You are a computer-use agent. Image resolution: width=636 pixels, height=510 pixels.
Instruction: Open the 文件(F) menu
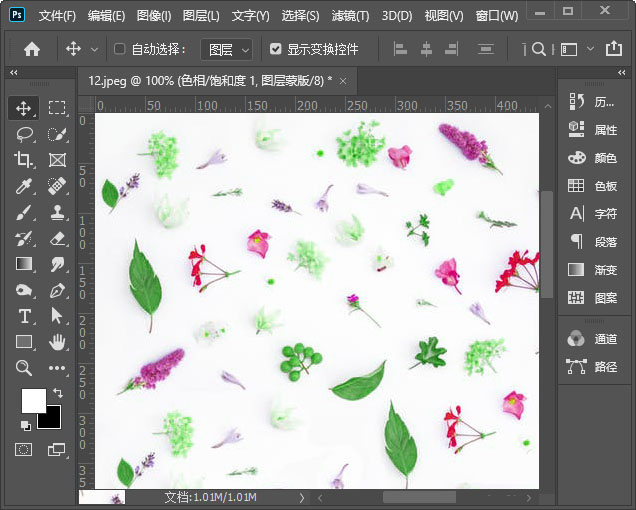[x=57, y=16]
